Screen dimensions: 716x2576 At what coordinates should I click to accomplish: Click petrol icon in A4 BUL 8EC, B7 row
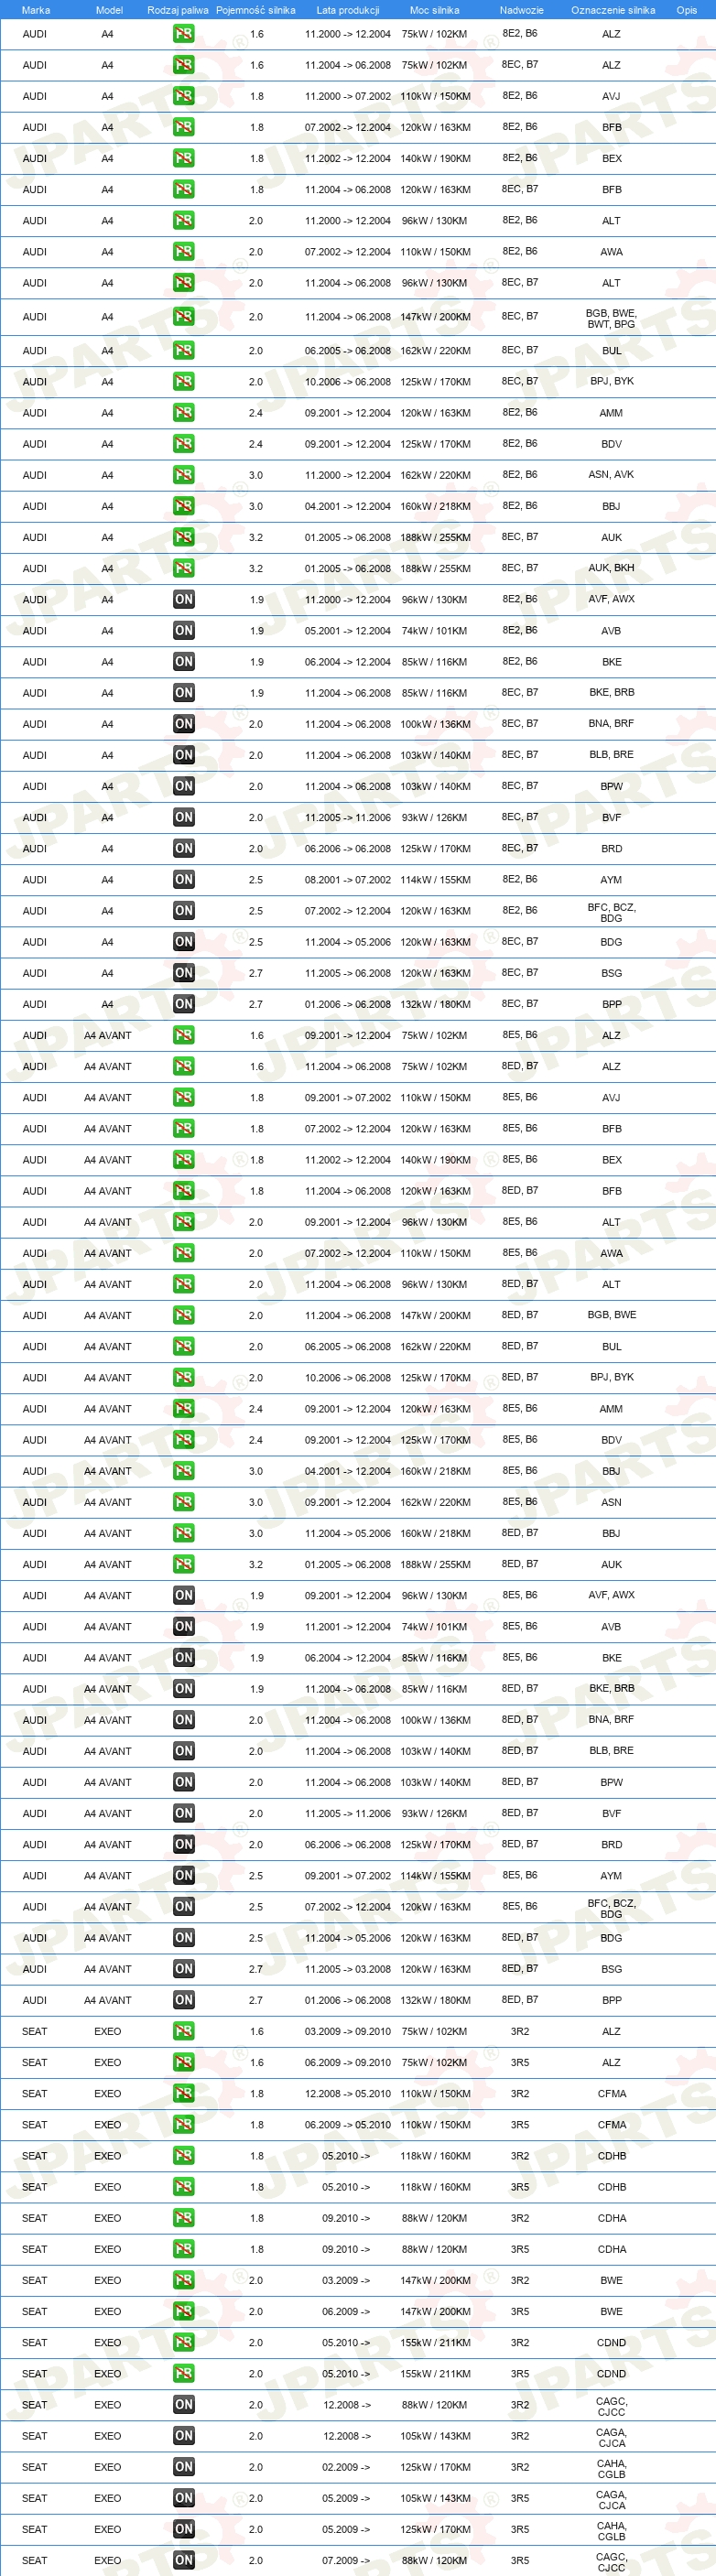[183, 351]
